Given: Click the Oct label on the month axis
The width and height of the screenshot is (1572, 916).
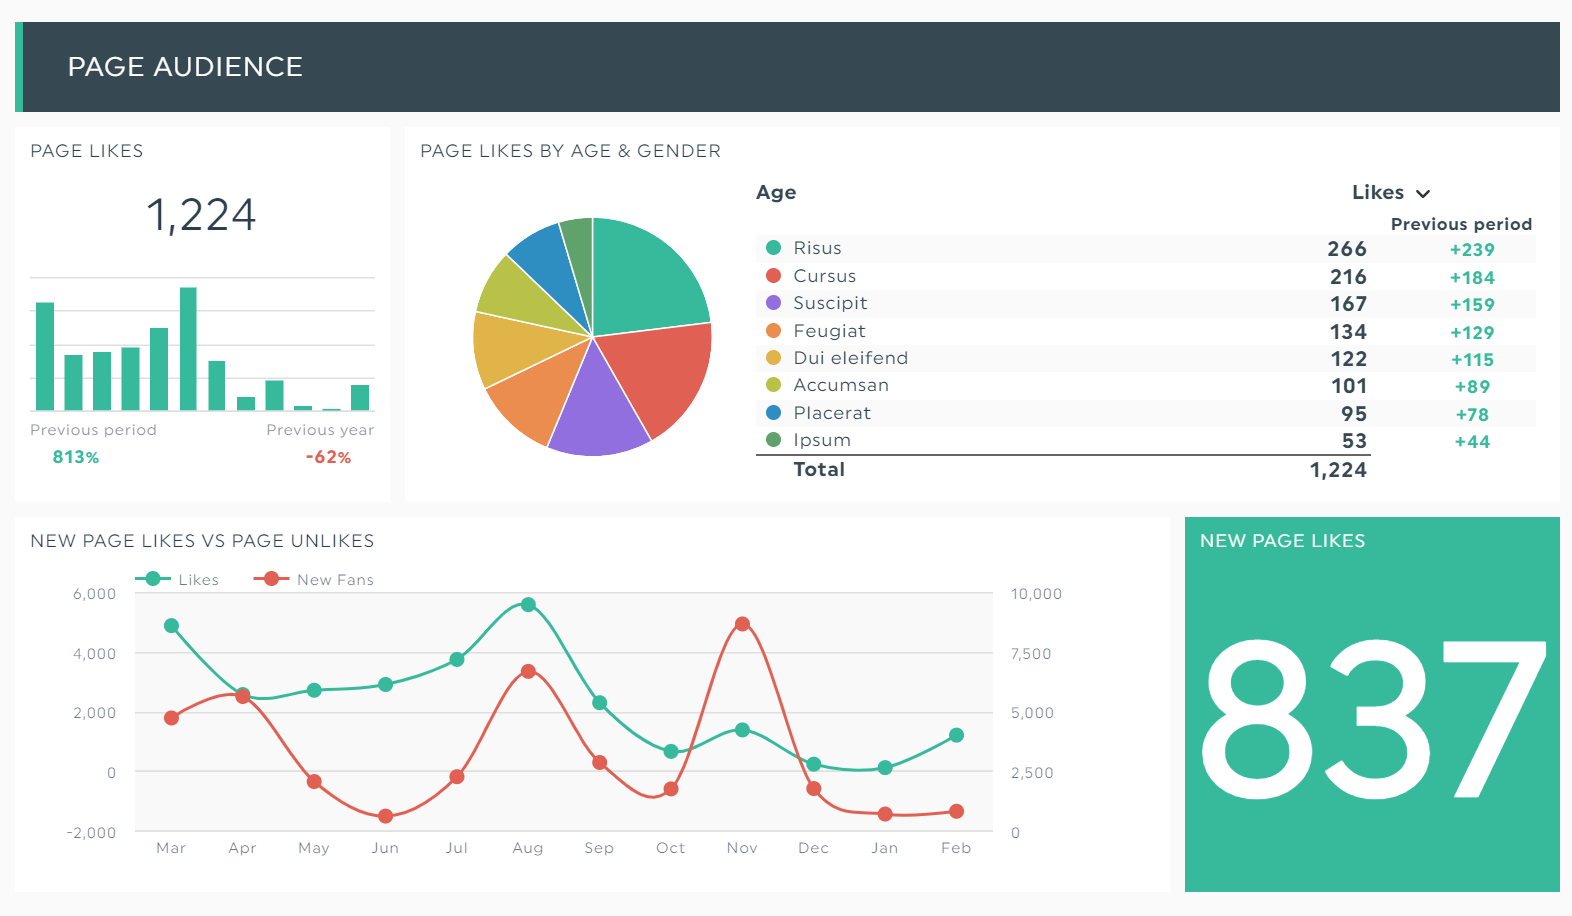Looking at the screenshot, I should click(x=670, y=848).
